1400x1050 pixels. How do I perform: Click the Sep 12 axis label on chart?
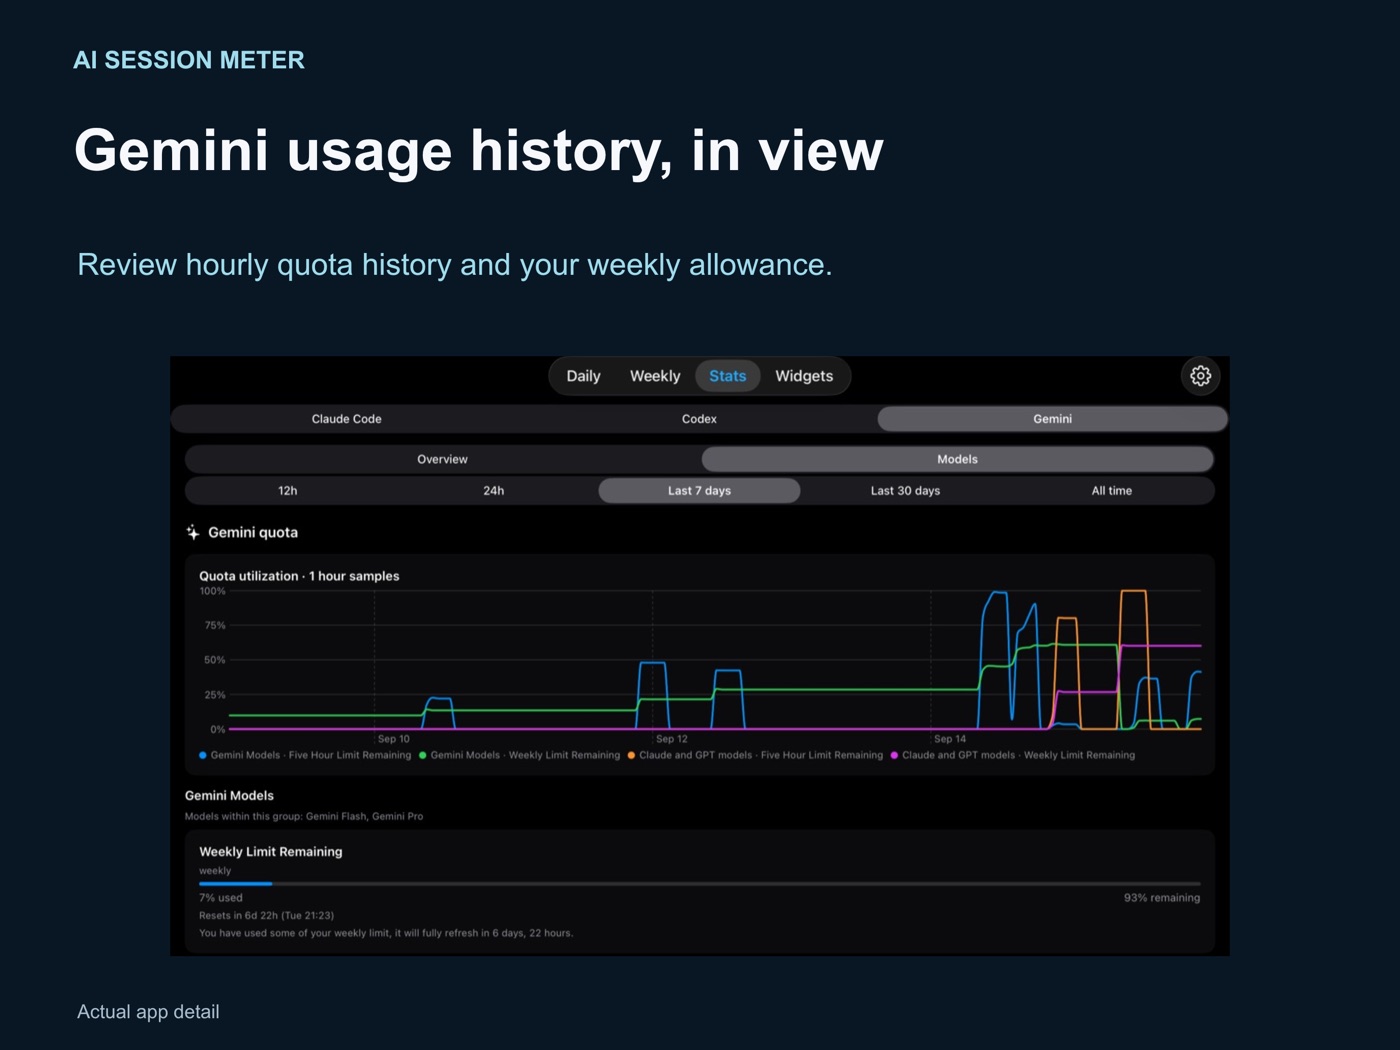(x=672, y=739)
